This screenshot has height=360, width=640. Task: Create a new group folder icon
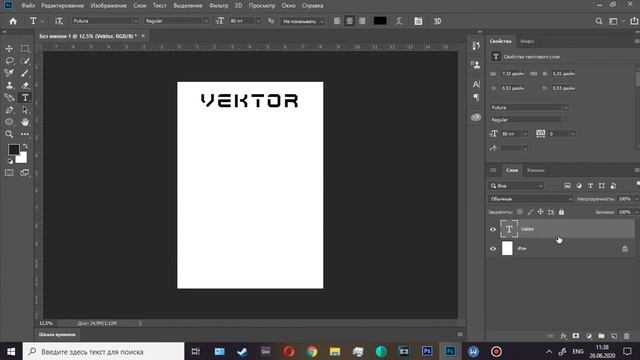(x=601, y=336)
